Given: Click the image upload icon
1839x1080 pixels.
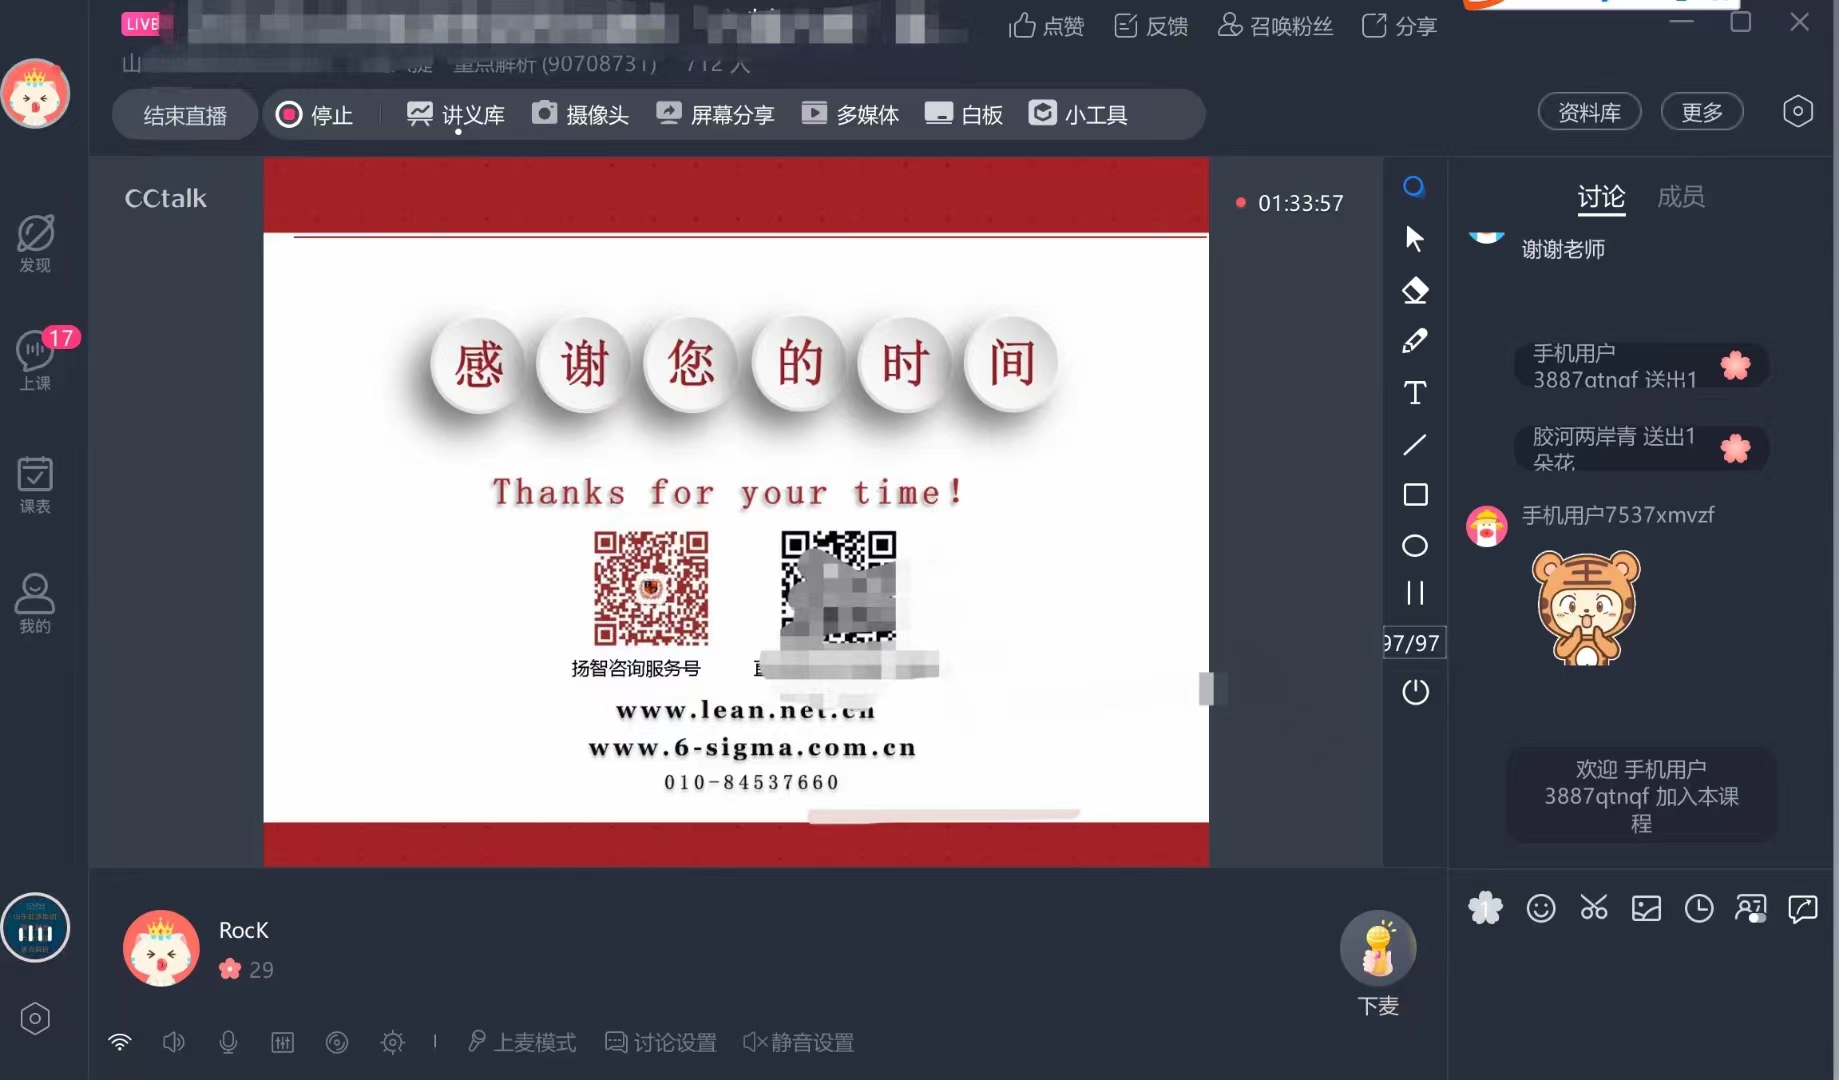Looking at the screenshot, I should tap(1646, 908).
